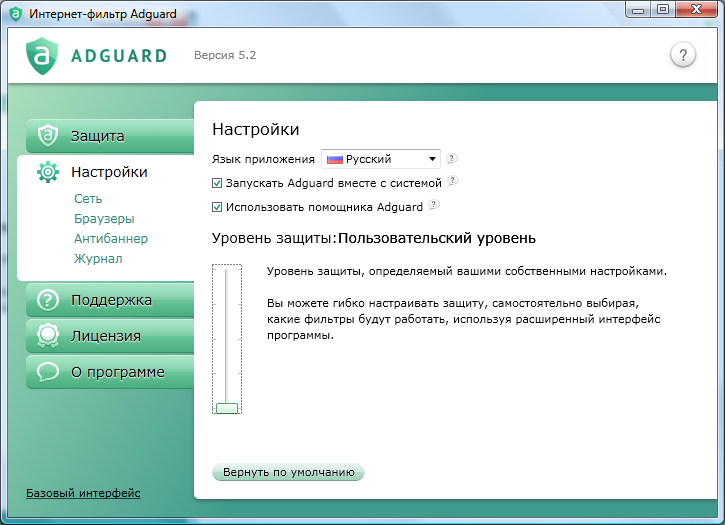Screen dimensions: 725x525
Task: Go to the Журнал settings subsection
Action: (98, 259)
